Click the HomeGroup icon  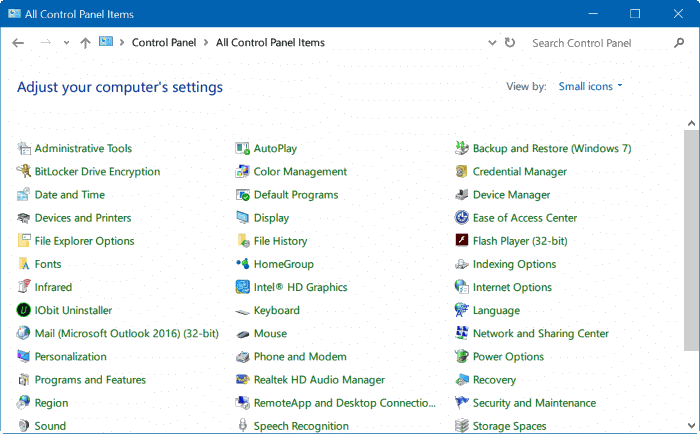242,264
